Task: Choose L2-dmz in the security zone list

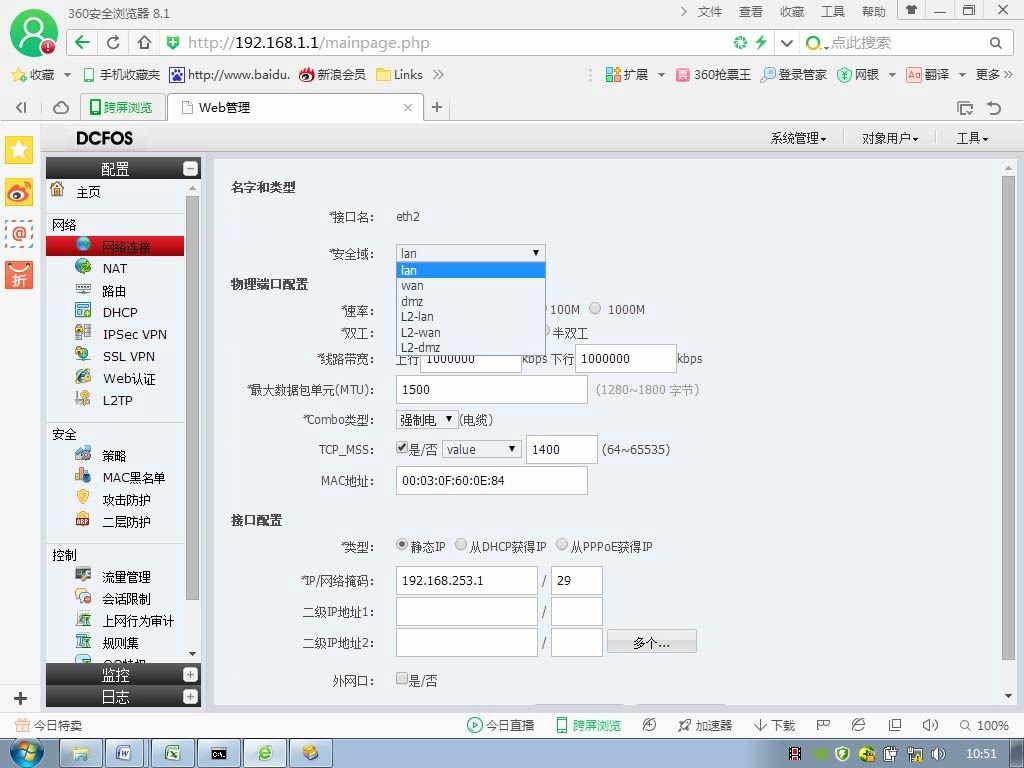Action: click(x=471, y=347)
